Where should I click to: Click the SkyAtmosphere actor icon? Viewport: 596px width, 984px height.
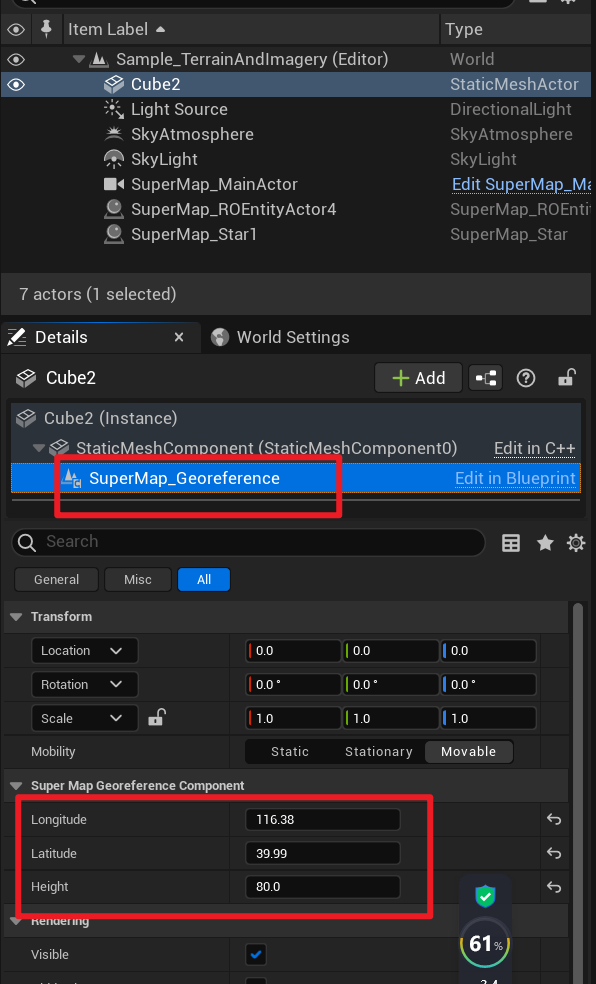click(114, 134)
